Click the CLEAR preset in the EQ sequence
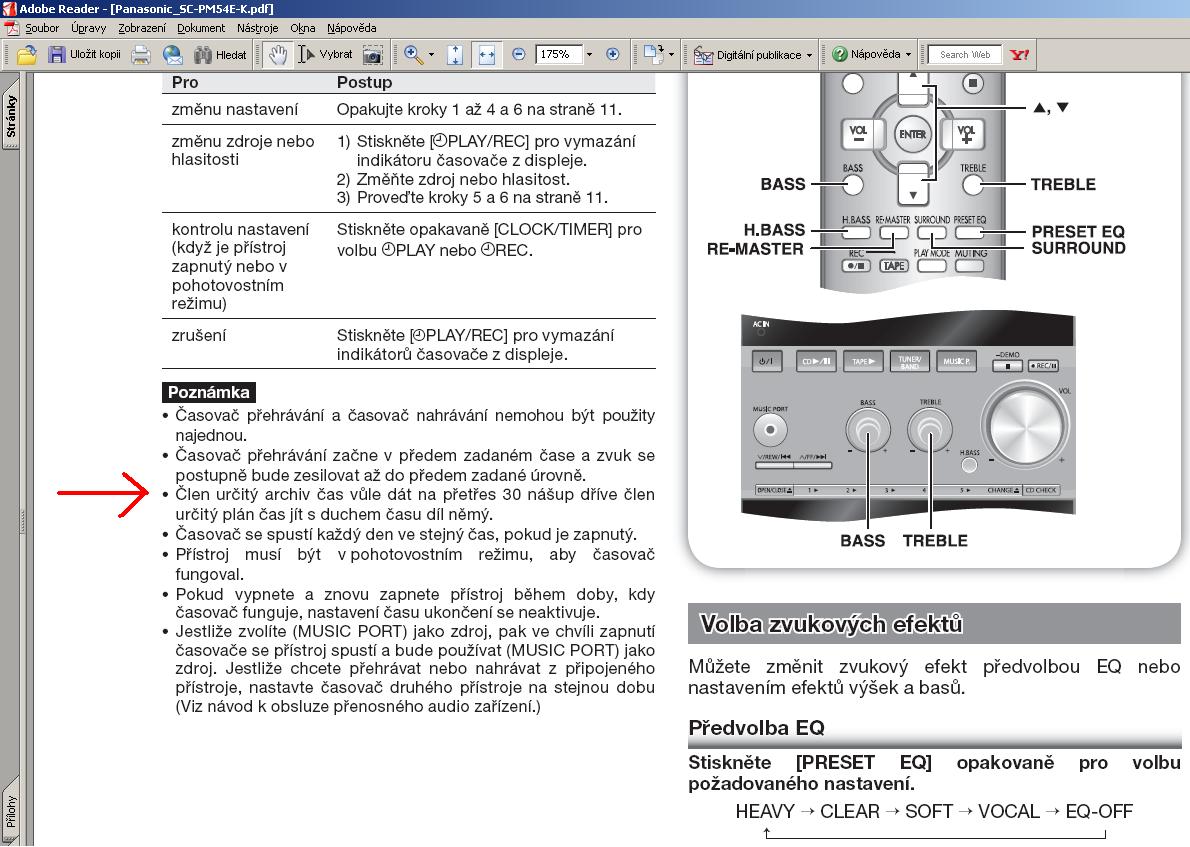 (850, 811)
